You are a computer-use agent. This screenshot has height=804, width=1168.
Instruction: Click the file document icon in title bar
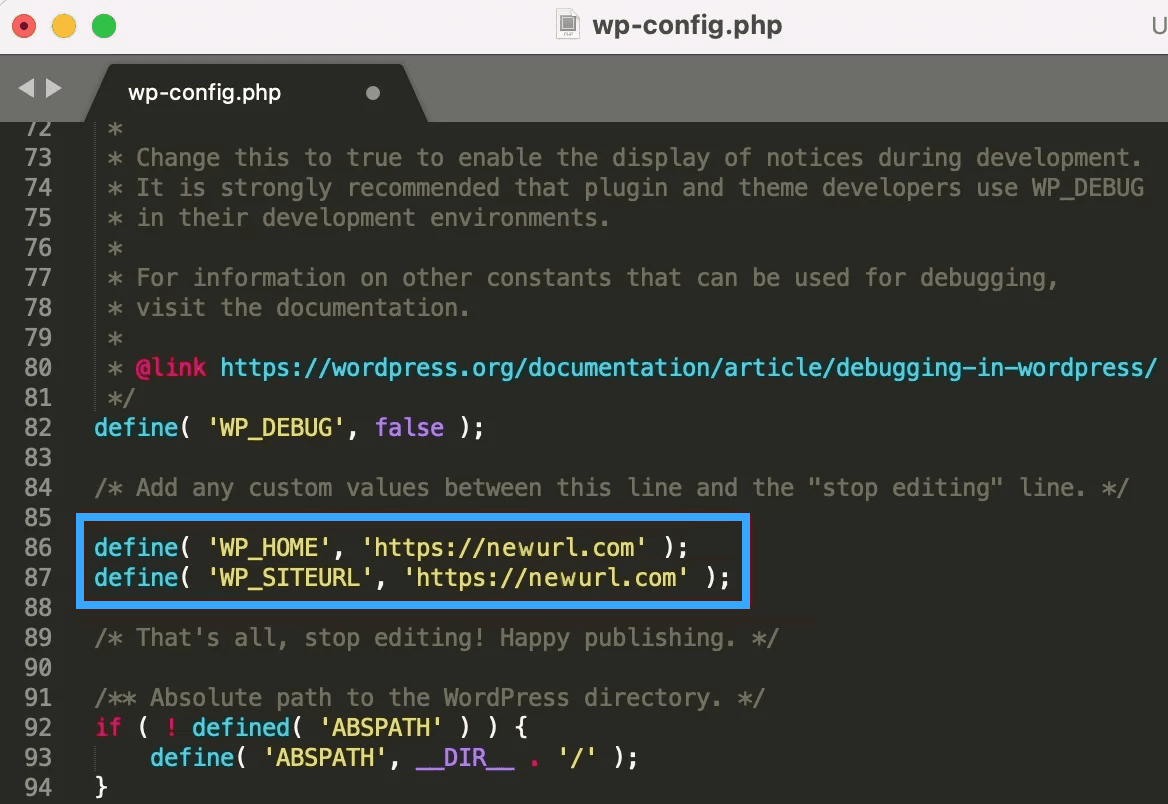click(x=568, y=25)
